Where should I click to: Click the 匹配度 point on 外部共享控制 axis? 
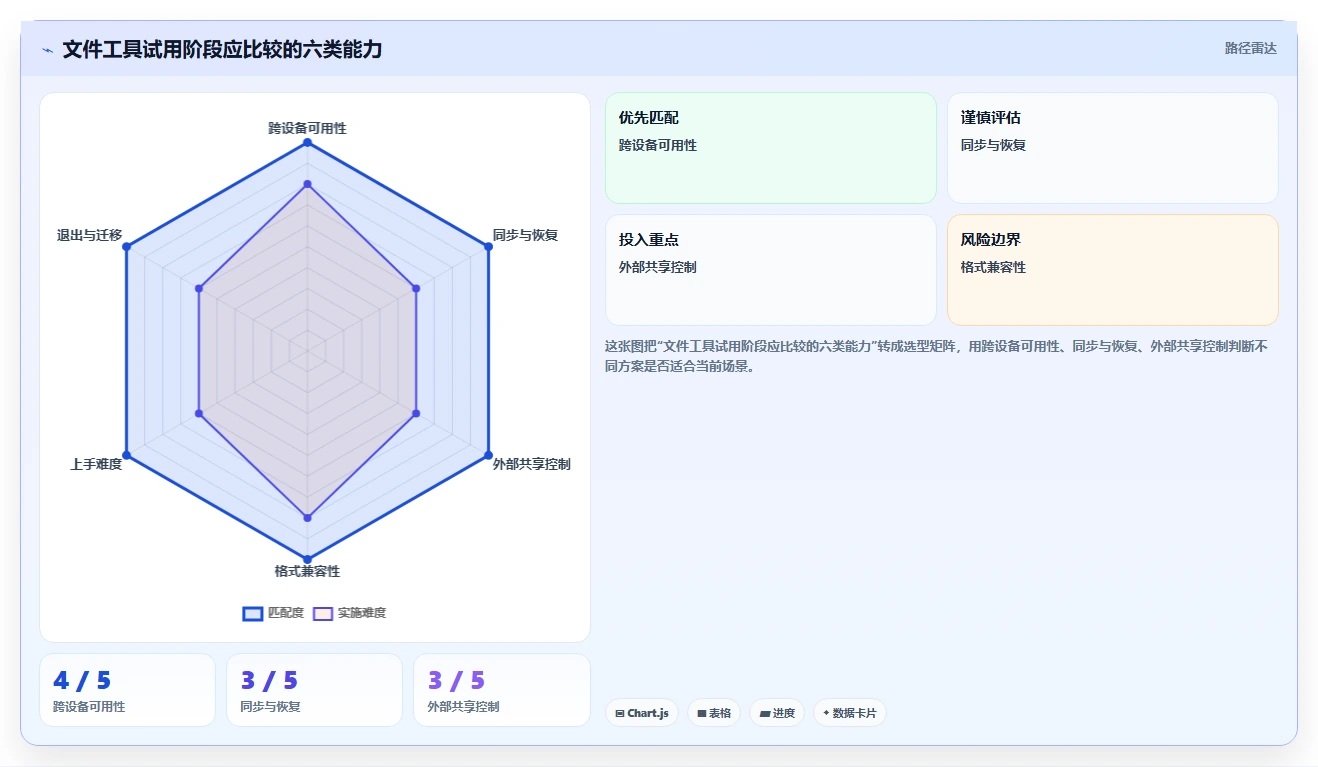pos(488,455)
